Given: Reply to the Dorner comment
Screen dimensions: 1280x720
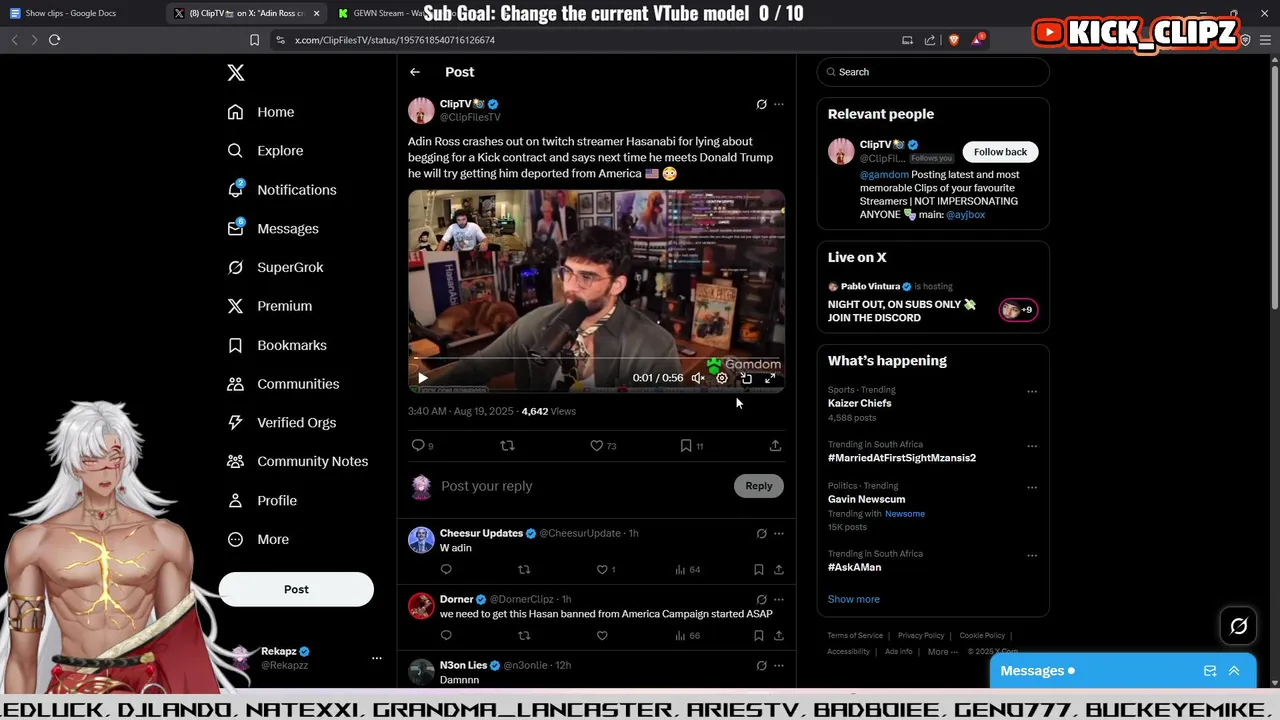Looking at the screenshot, I should [446, 635].
